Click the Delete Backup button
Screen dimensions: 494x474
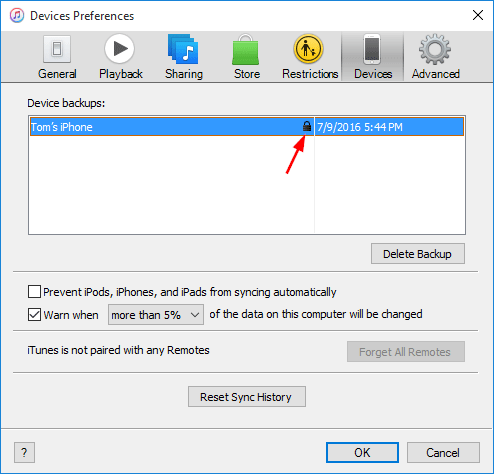pos(418,254)
